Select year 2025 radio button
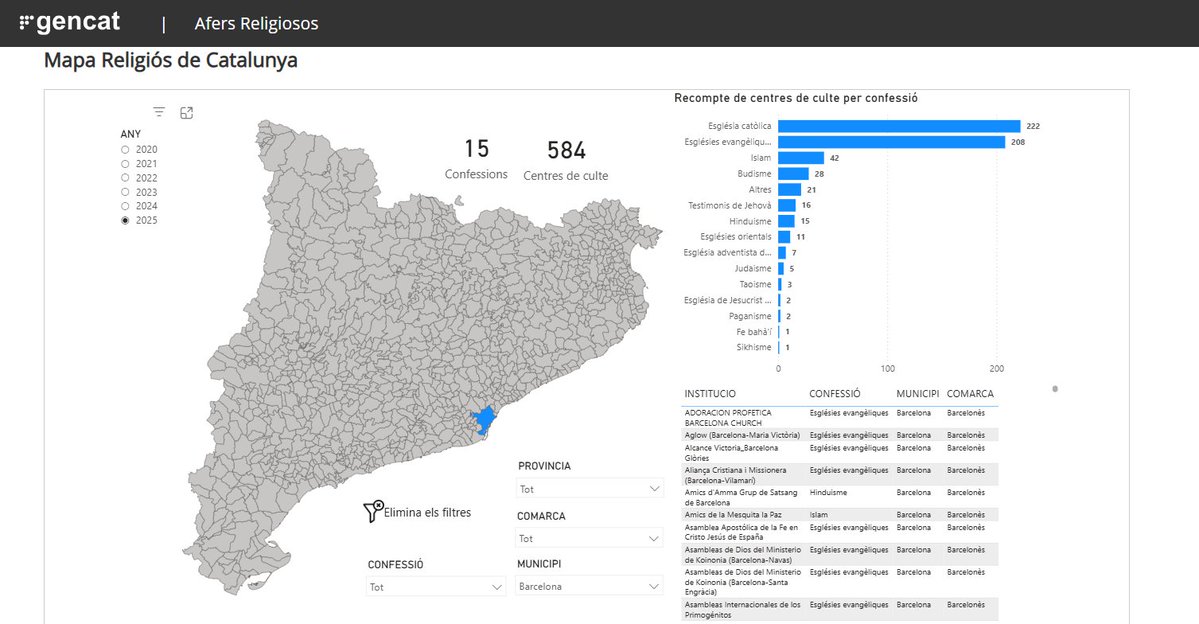The image size is (1199, 624). 125,220
